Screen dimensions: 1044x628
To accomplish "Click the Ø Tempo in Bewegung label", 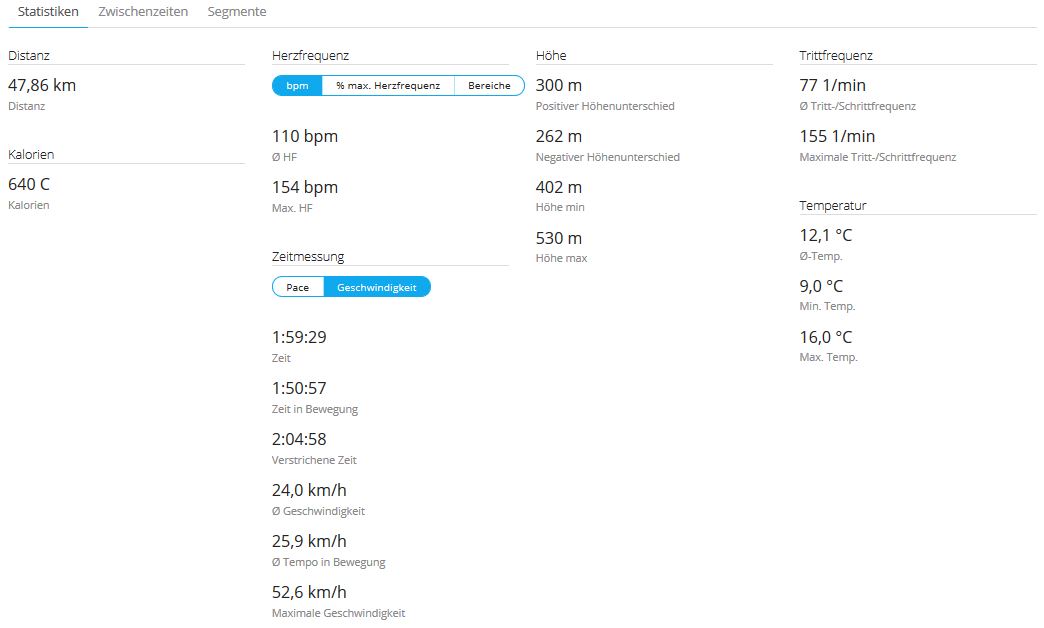I will pos(328,563).
